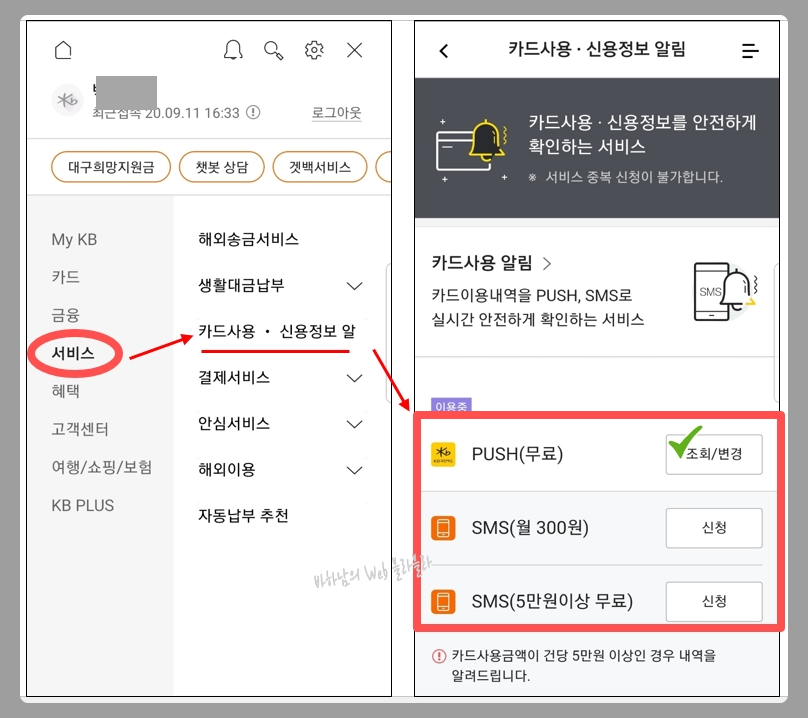This screenshot has width=808, height=718.
Task: Click 신청 for SMS(월 300원)
Action: point(714,528)
